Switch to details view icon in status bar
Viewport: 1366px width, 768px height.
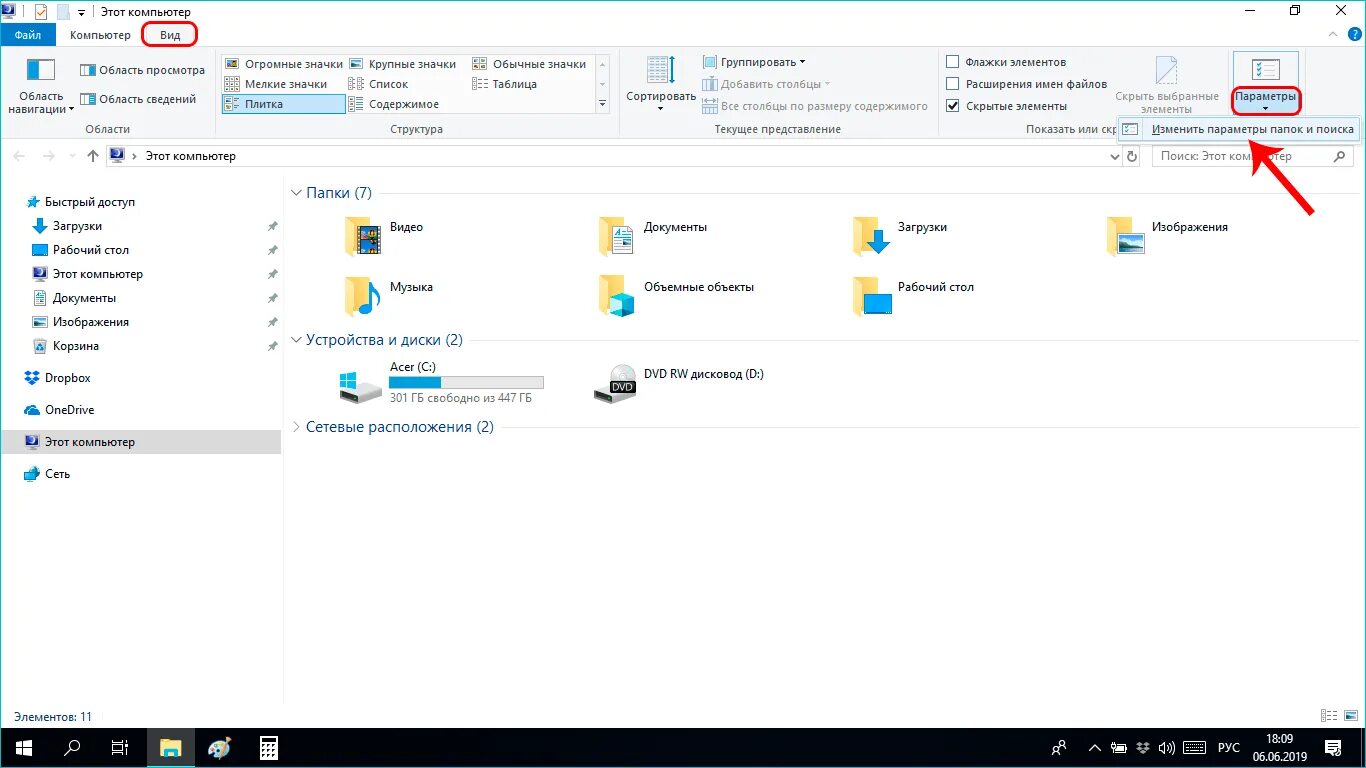[1328, 716]
